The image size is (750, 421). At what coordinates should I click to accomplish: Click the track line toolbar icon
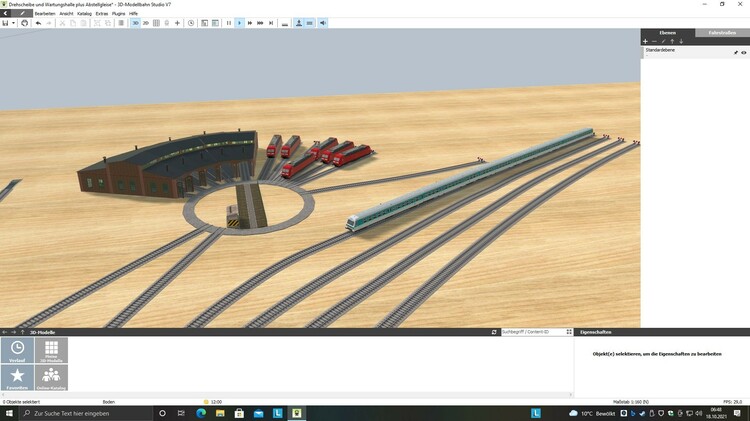(285, 23)
